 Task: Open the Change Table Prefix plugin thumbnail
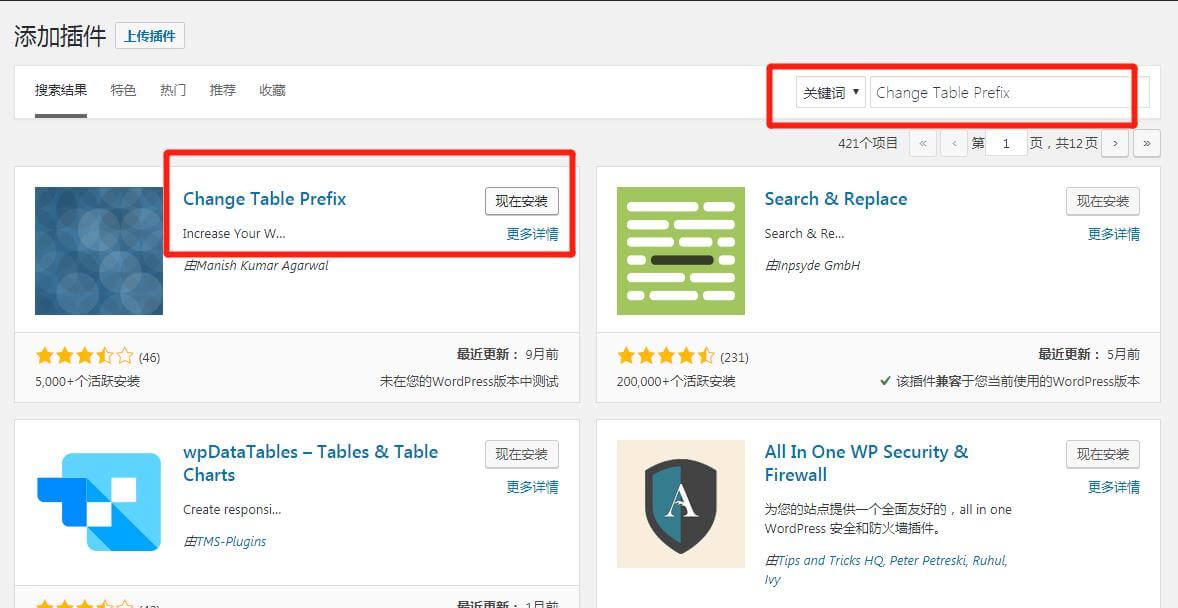point(99,251)
